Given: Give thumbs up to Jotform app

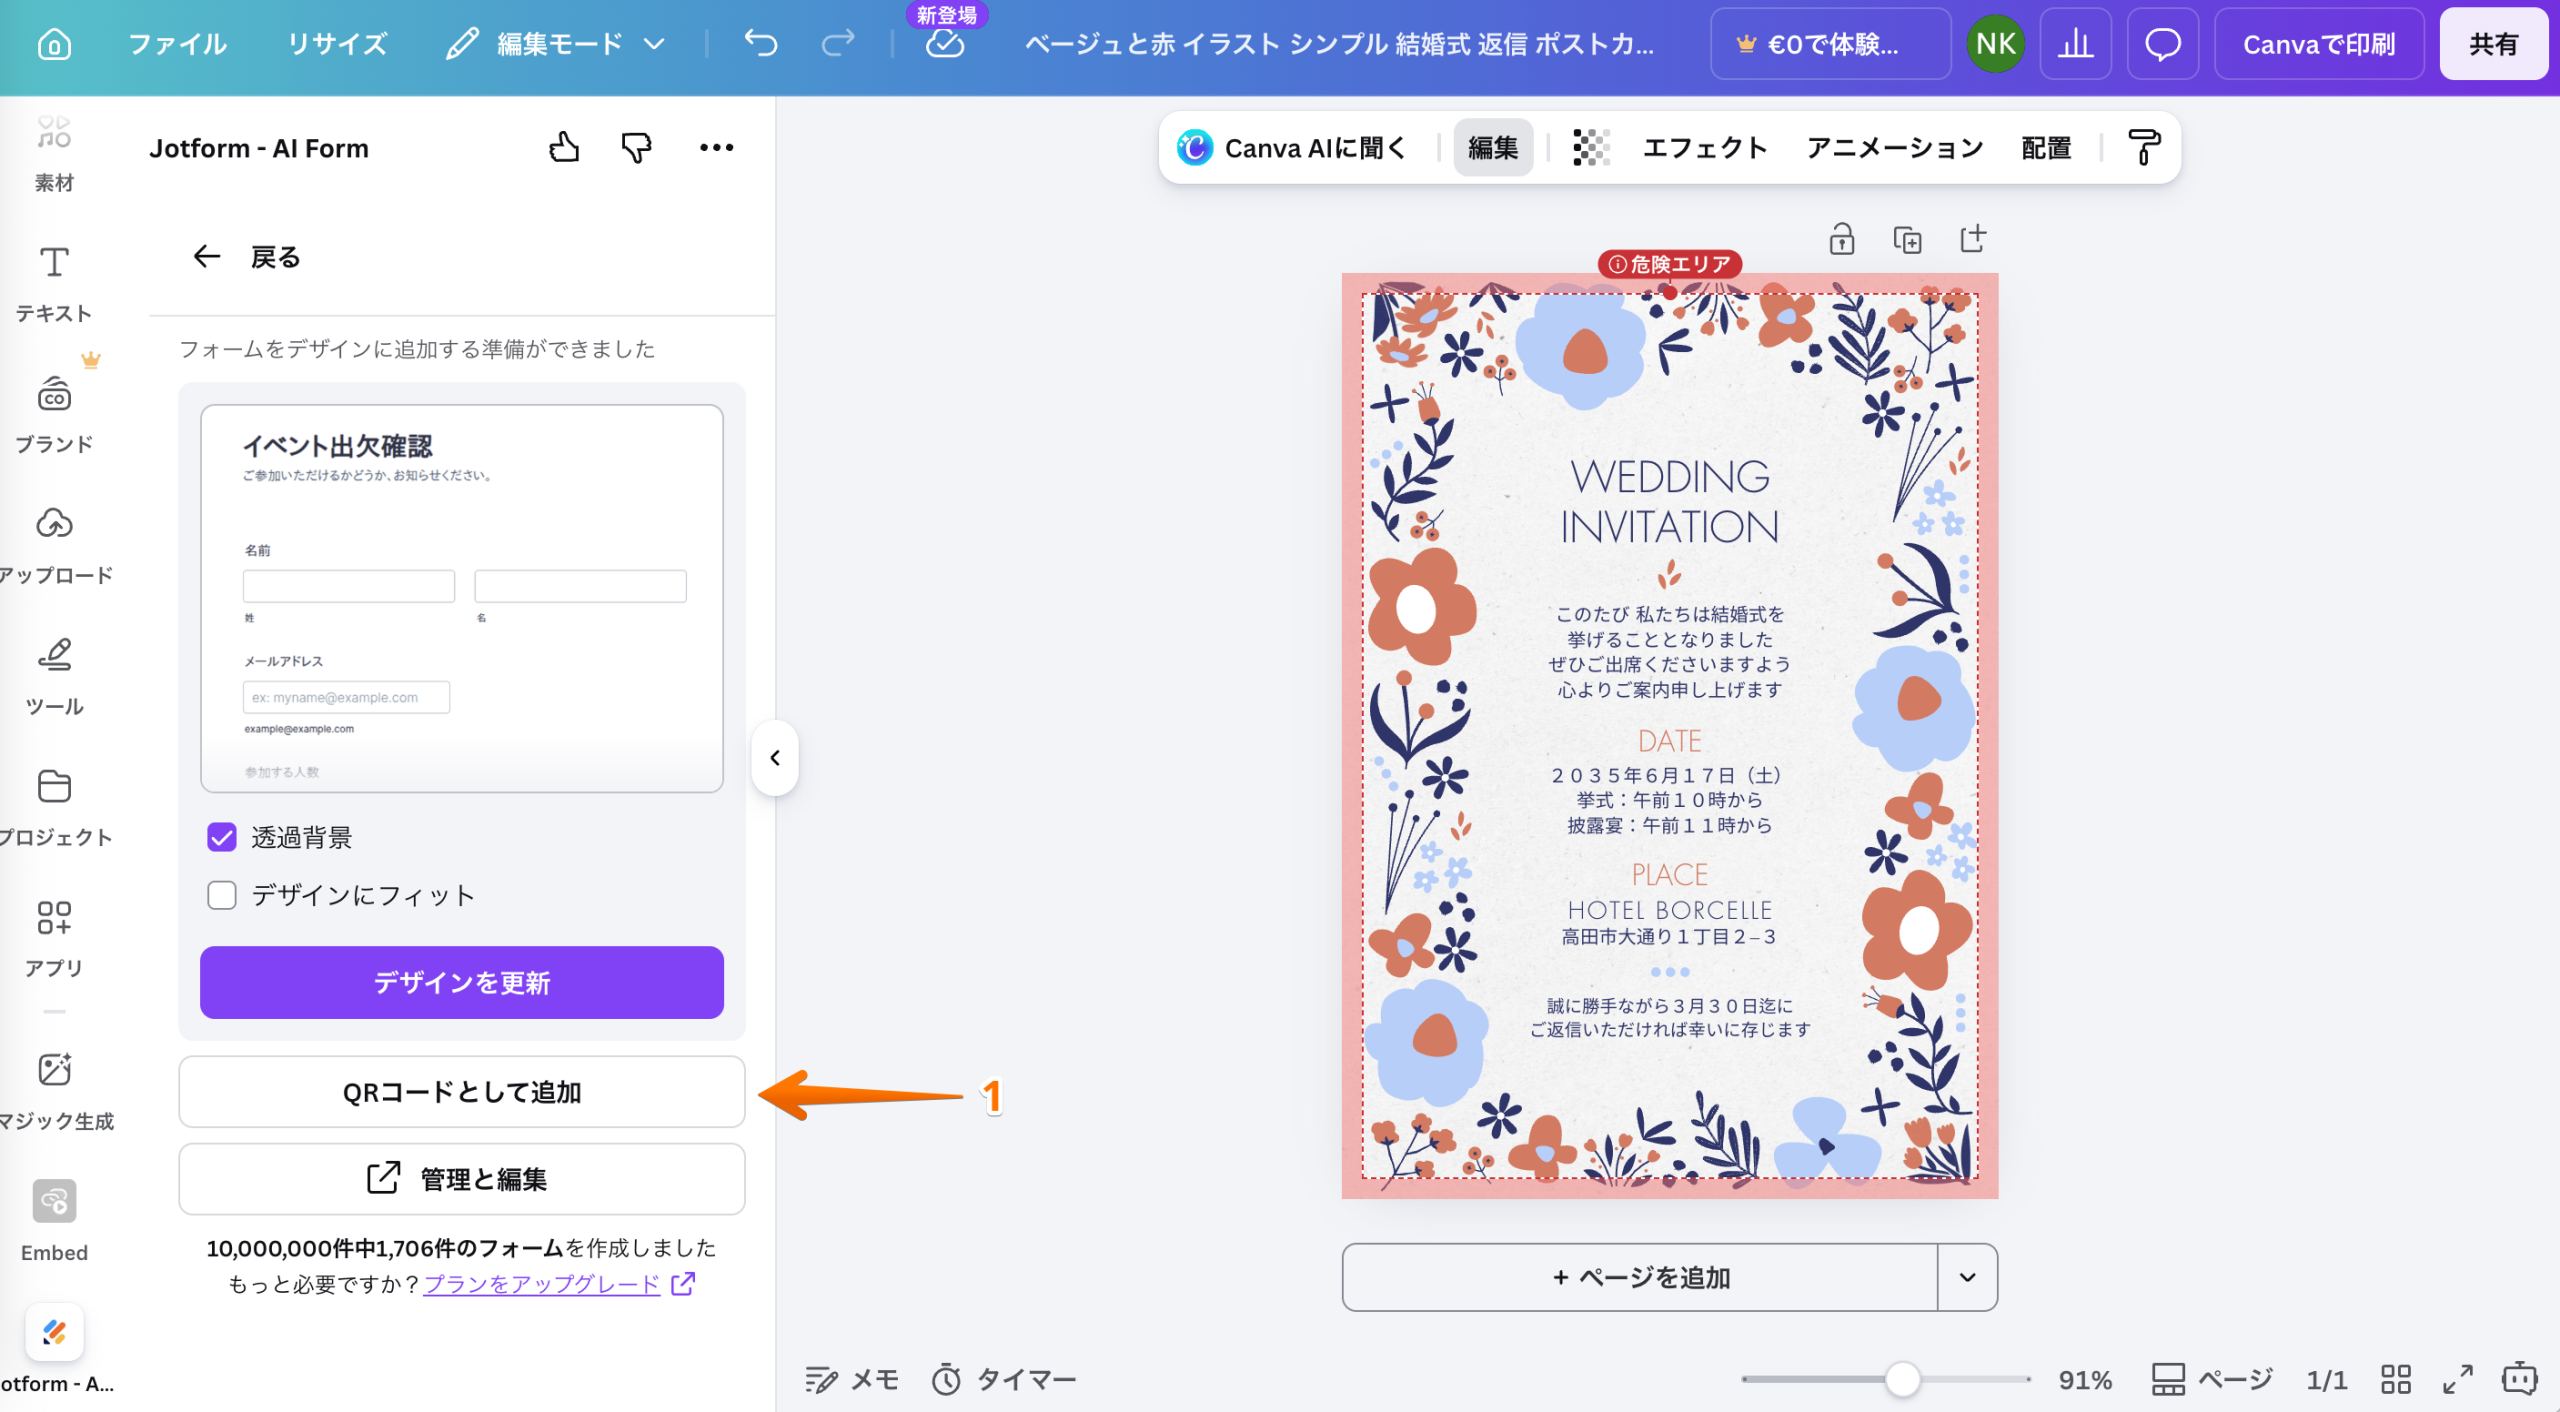Looking at the screenshot, I should point(564,148).
